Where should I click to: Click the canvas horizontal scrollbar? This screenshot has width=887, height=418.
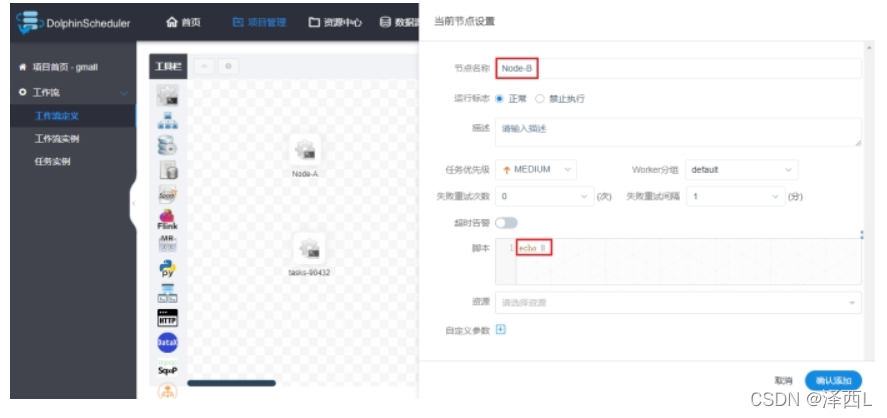point(231,383)
